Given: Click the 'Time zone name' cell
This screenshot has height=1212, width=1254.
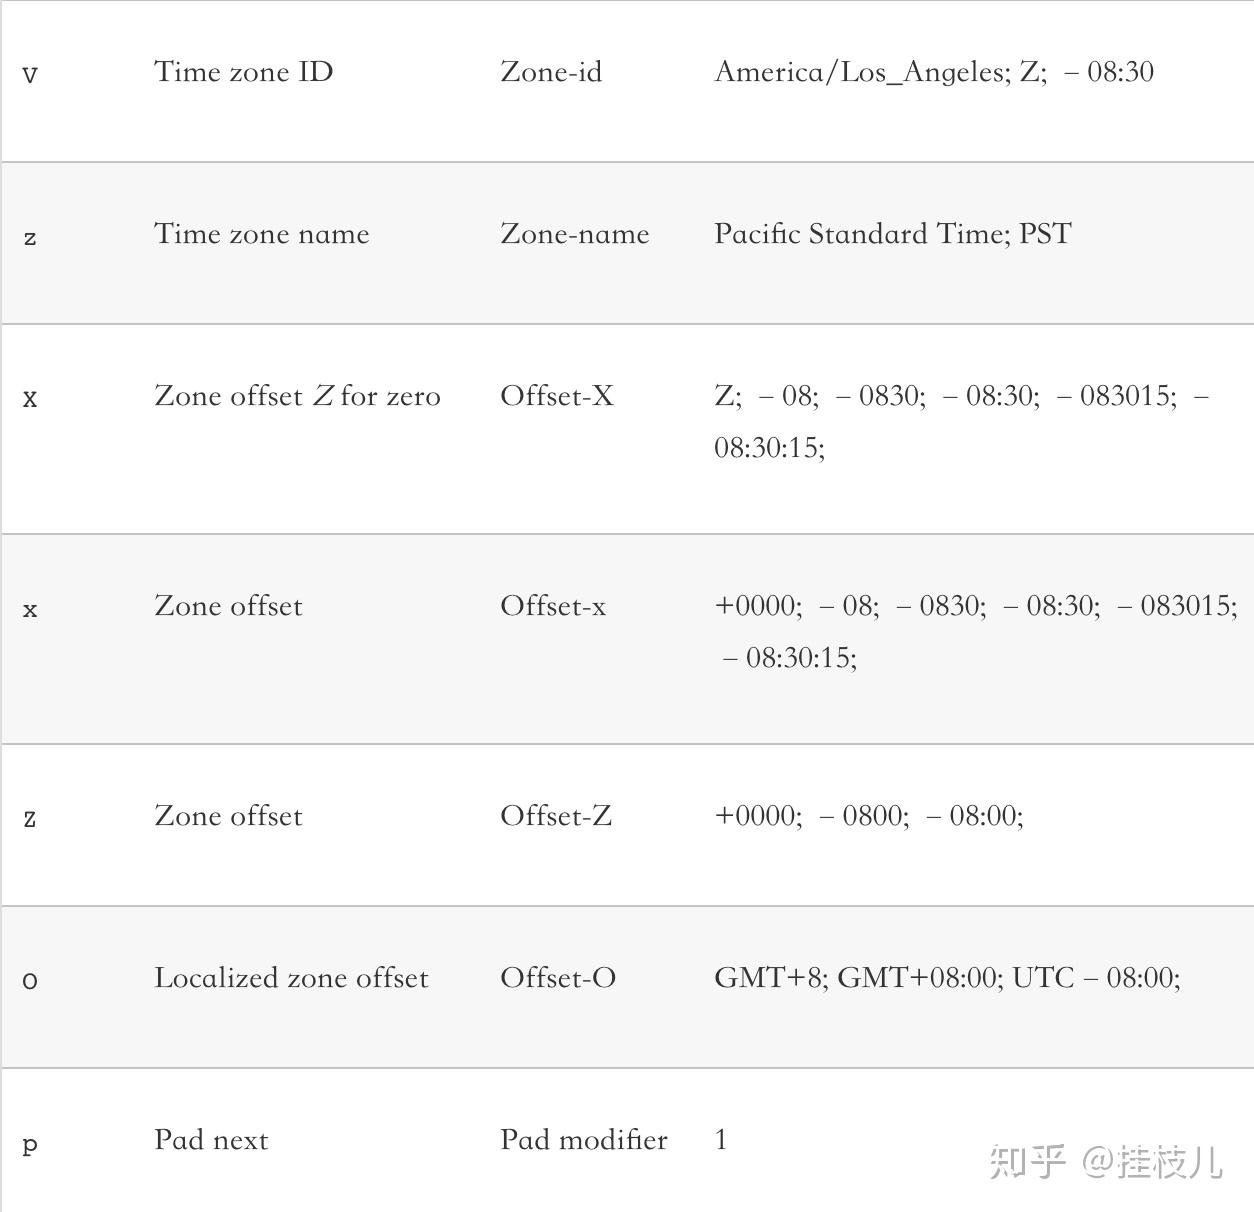Looking at the screenshot, I should coord(261,234).
